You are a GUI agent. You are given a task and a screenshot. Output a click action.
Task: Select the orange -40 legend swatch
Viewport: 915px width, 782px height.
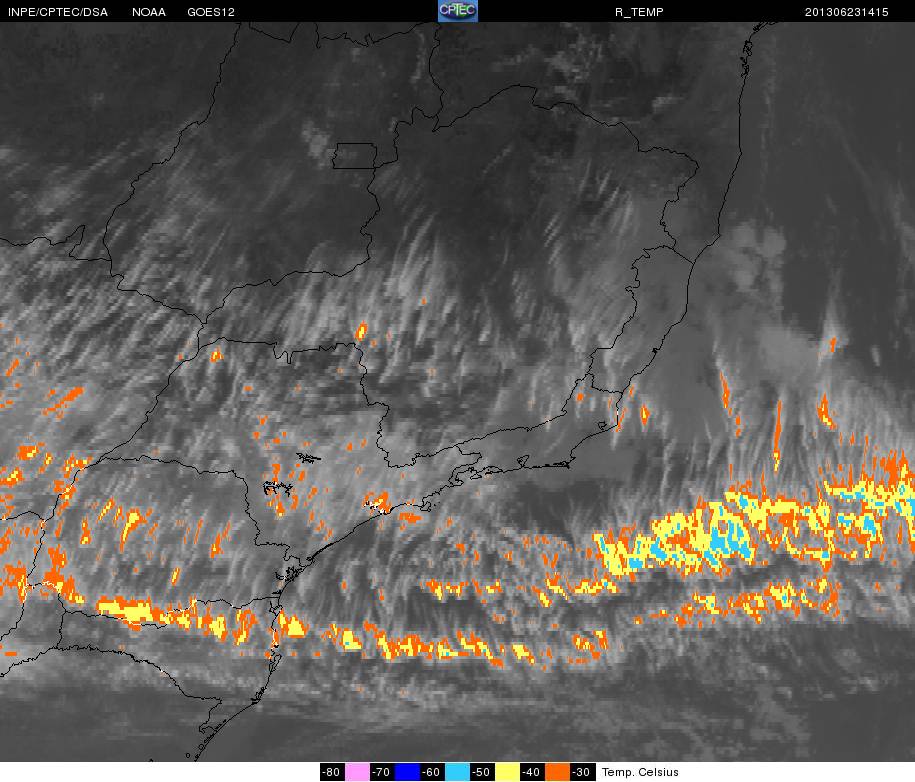[557, 772]
